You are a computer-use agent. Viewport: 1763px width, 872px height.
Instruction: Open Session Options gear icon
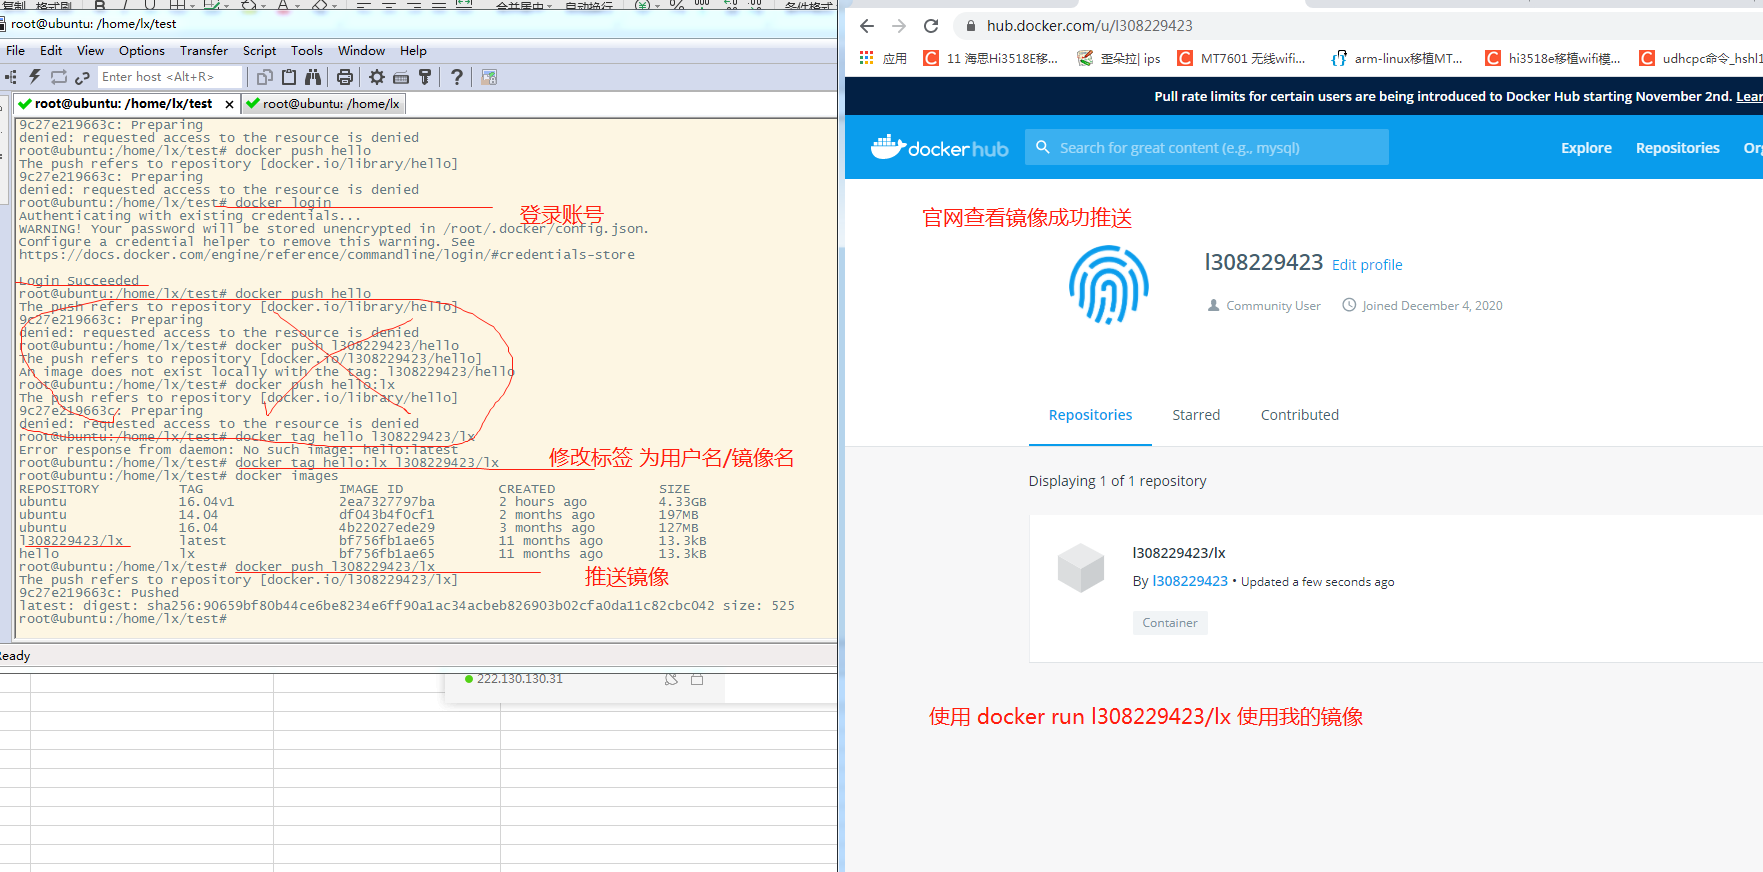click(x=377, y=77)
